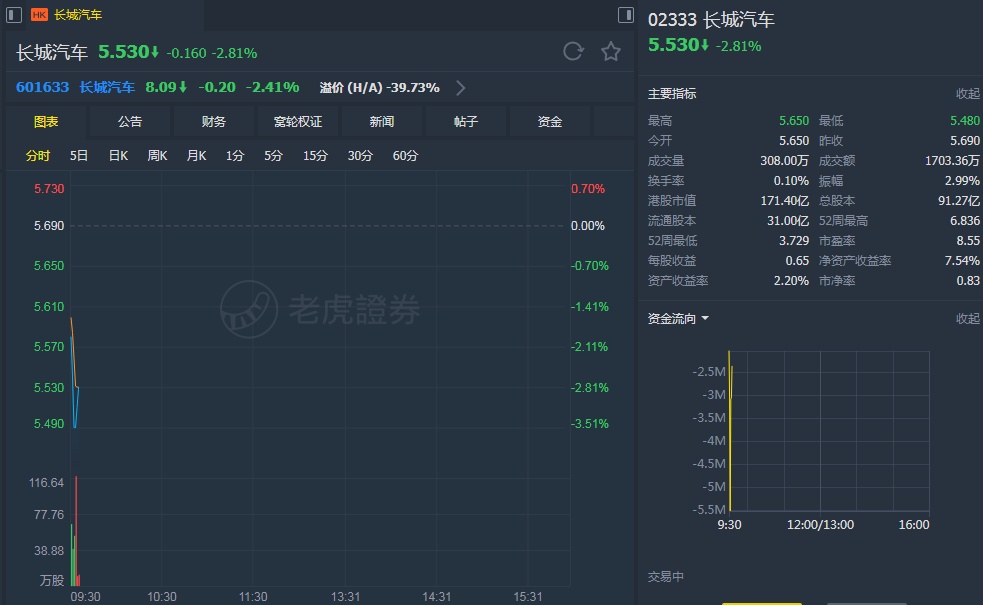Select the 日K chart period
983x605 pixels.
pyautogui.click(x=118, y=155)
